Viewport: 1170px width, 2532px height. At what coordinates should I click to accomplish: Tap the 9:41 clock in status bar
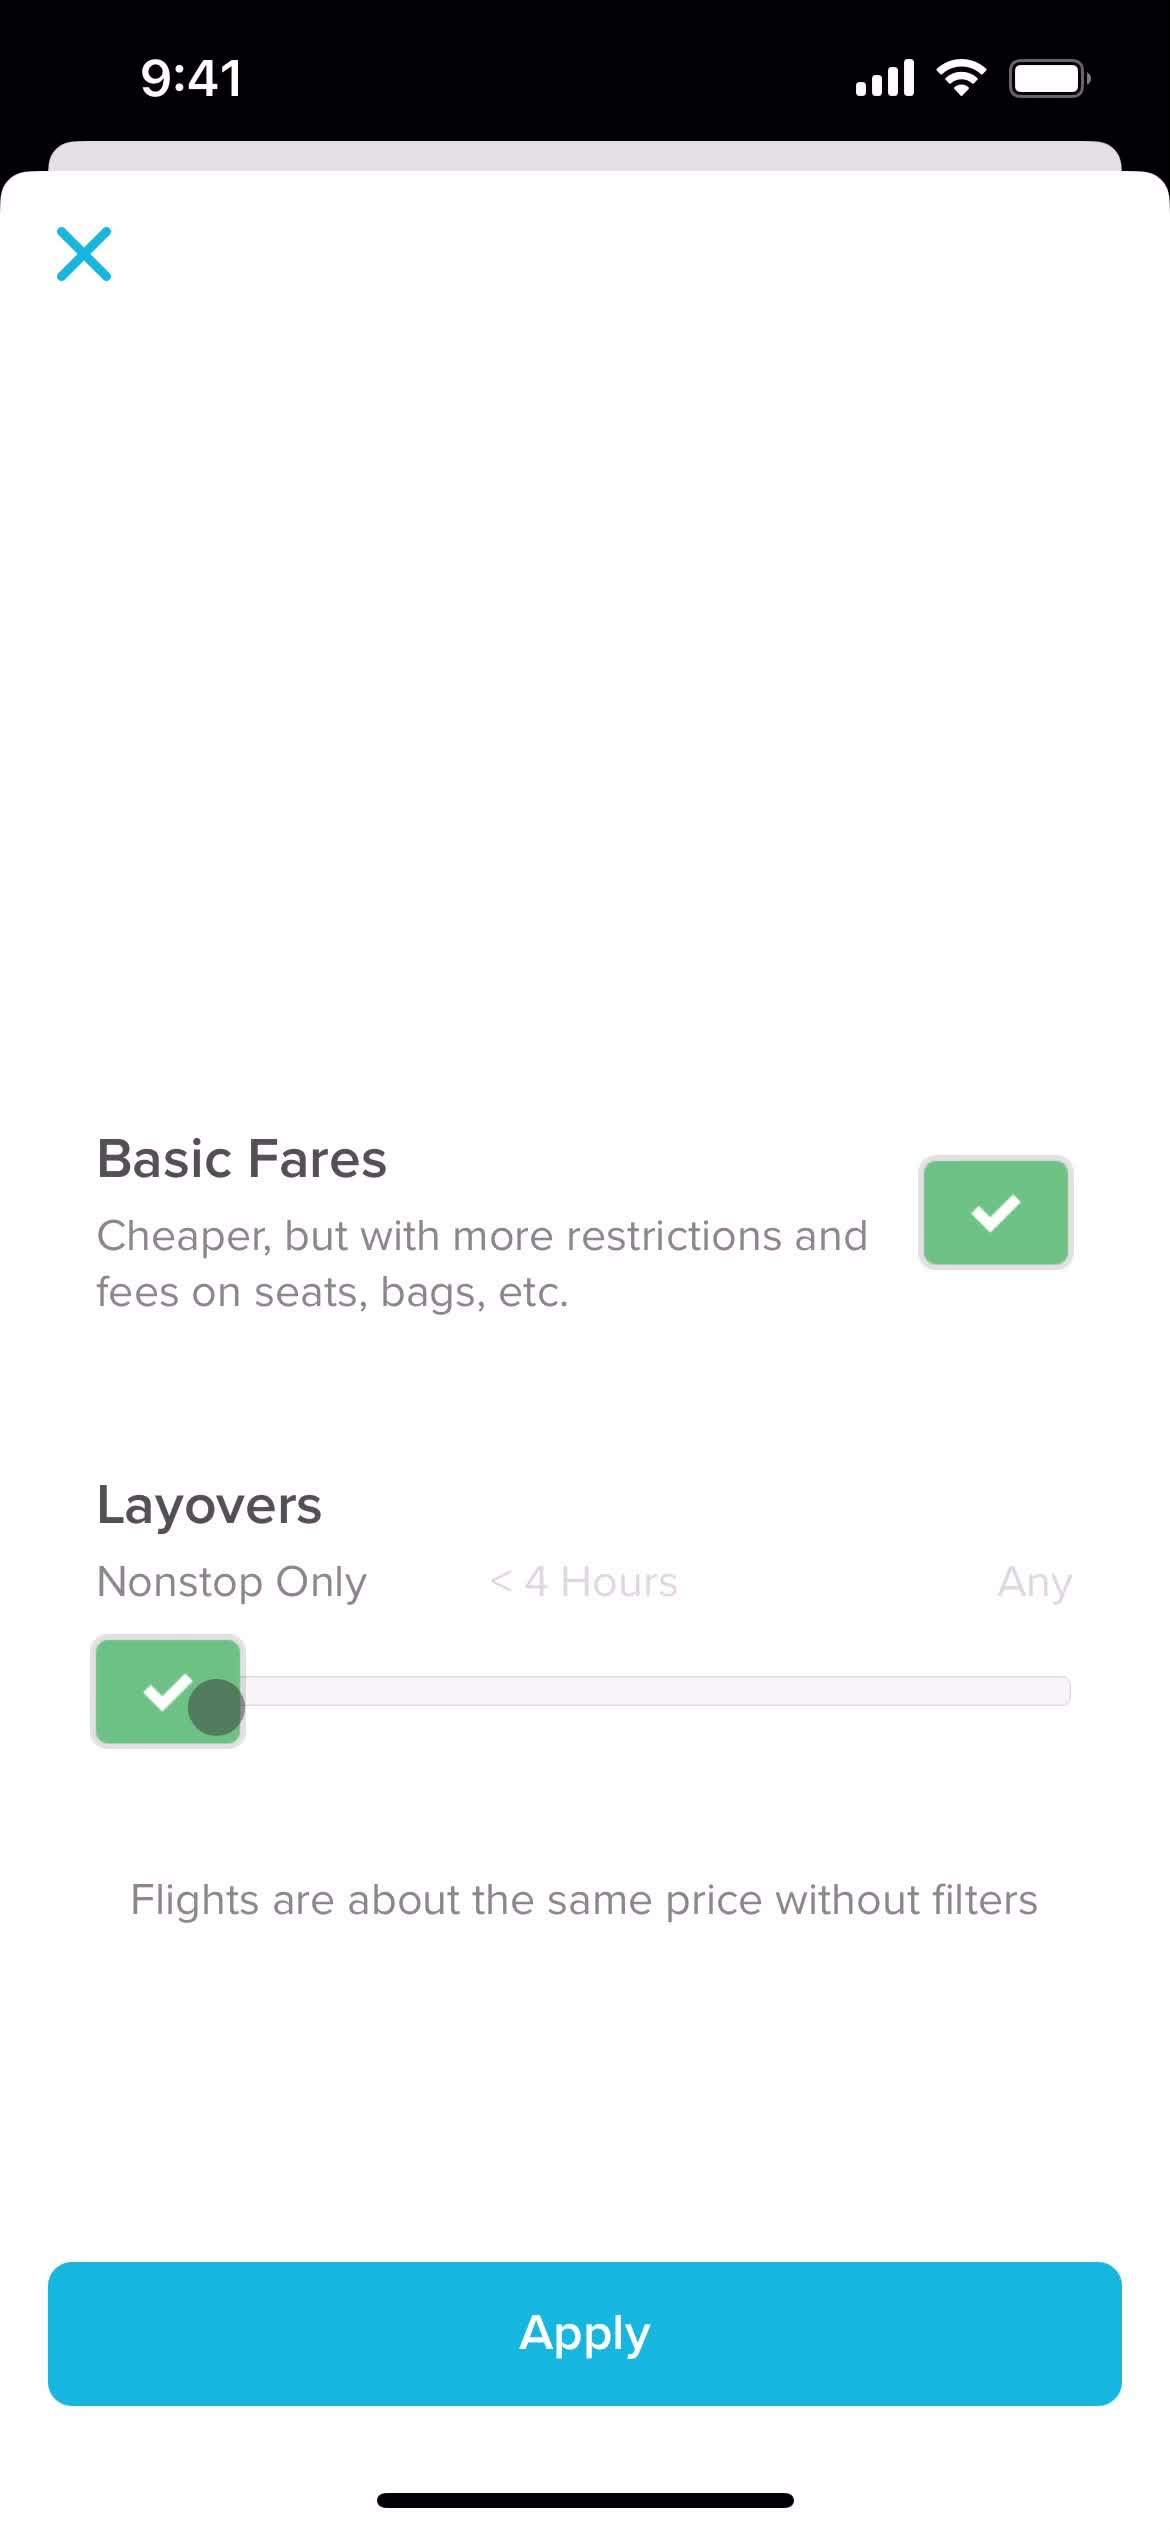pos(191,78)
